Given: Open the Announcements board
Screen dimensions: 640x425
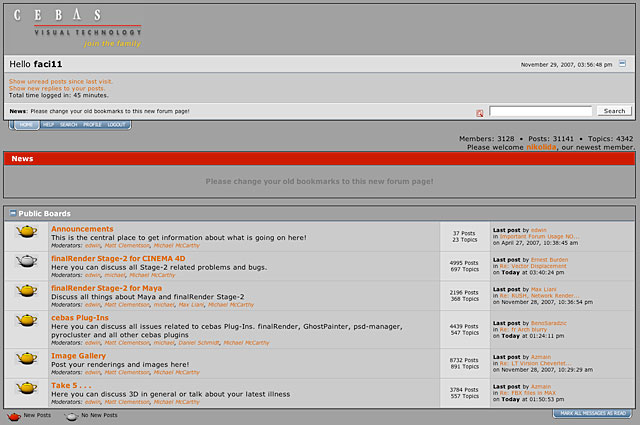Looking at the screenshot, I should (x=82, y=229).
